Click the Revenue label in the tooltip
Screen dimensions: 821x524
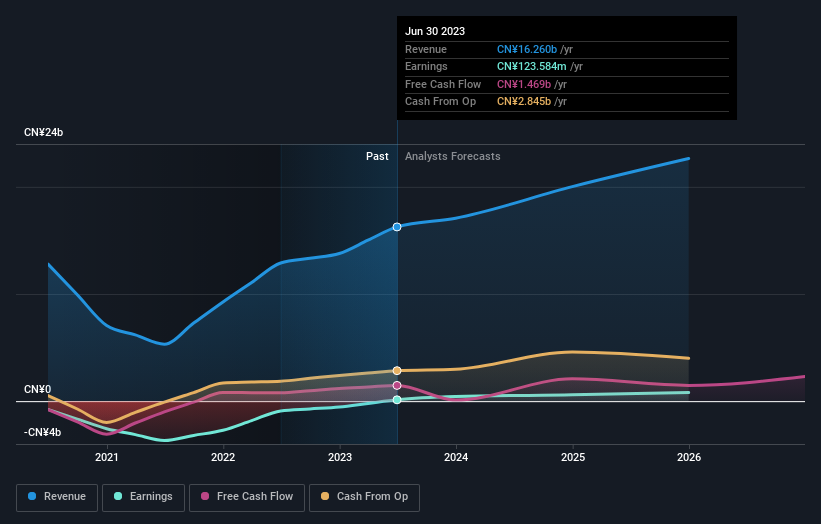click(426, 49)
